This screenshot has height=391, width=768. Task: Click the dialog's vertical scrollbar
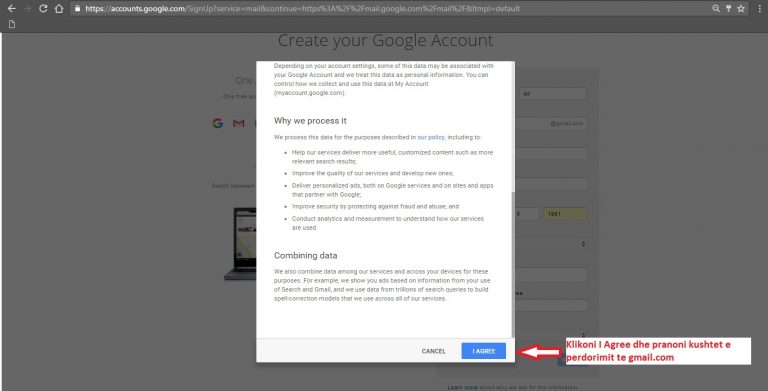pyautogui.click(x=513, y=265)
